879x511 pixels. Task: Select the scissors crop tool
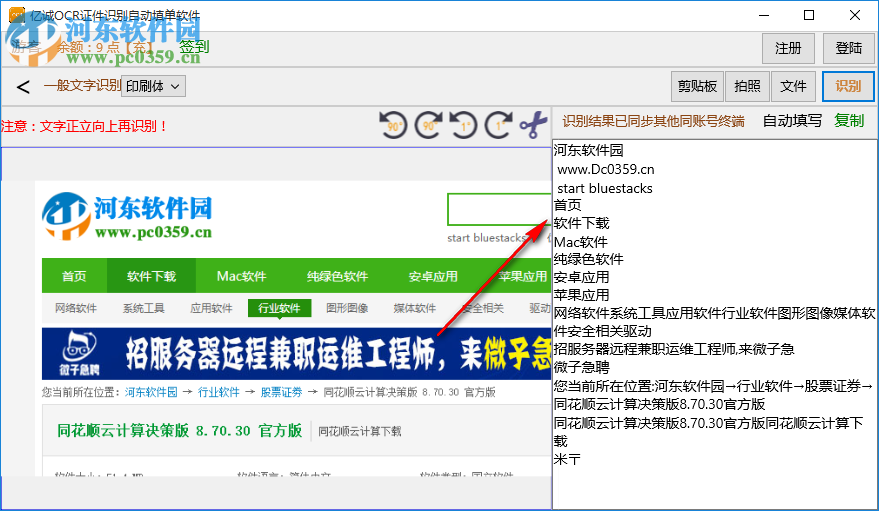tap(533, 124)
